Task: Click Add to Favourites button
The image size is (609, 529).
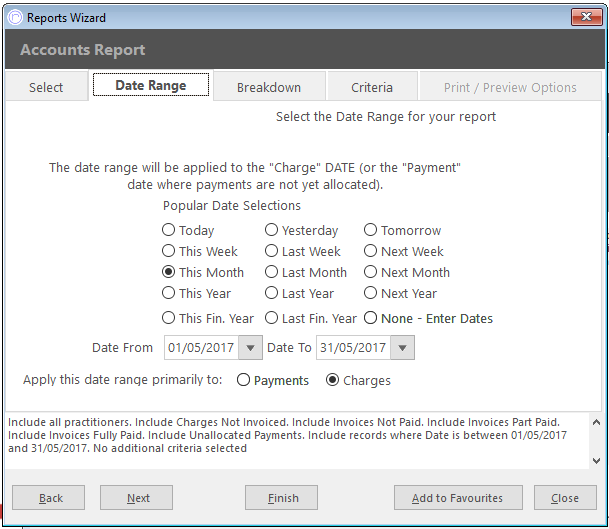Action: pyautogui.click(x=458, y=498)
